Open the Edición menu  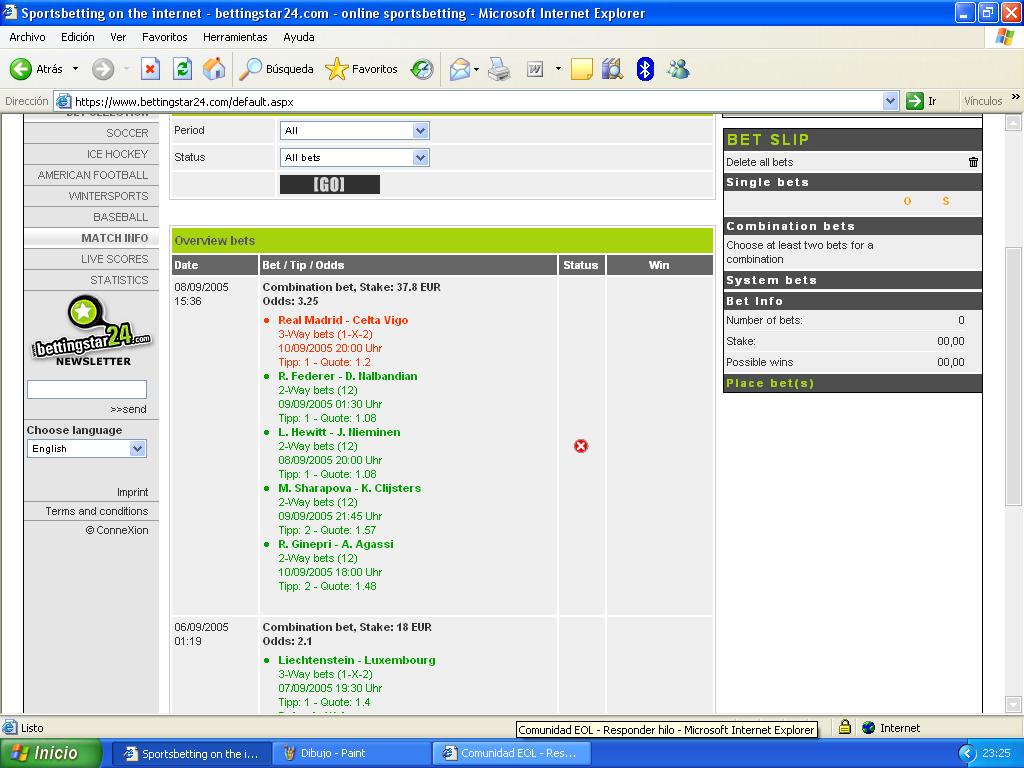78,37
